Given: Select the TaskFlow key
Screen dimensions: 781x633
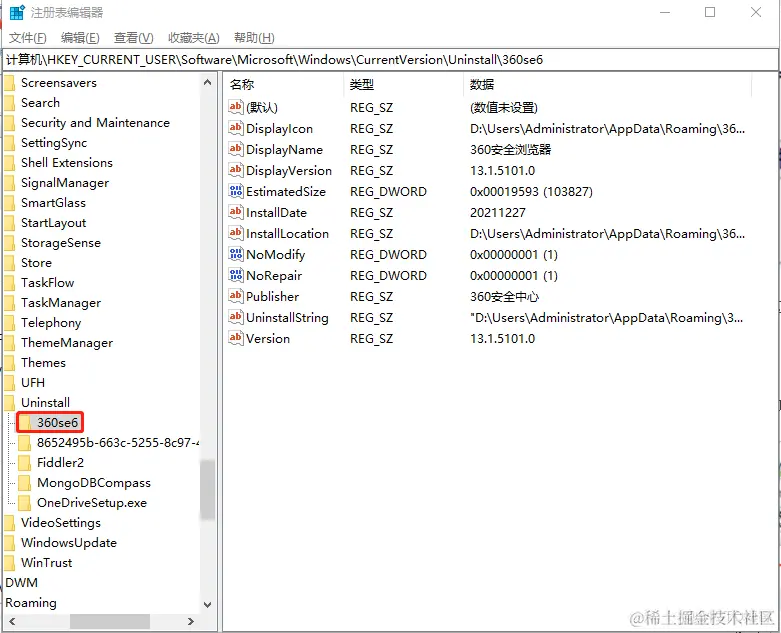Looking at the screenshot, I should point(47,282).
